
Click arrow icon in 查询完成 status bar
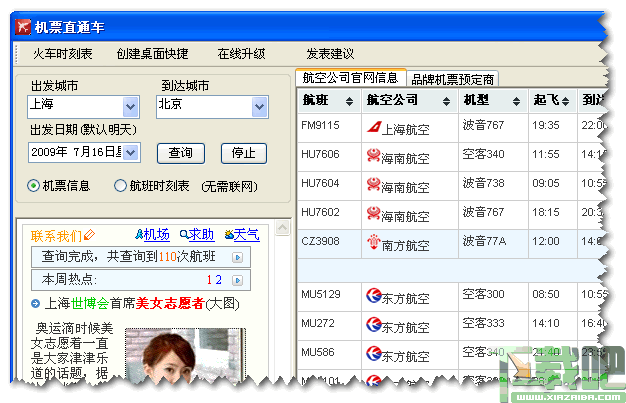[x=238, y=258]
